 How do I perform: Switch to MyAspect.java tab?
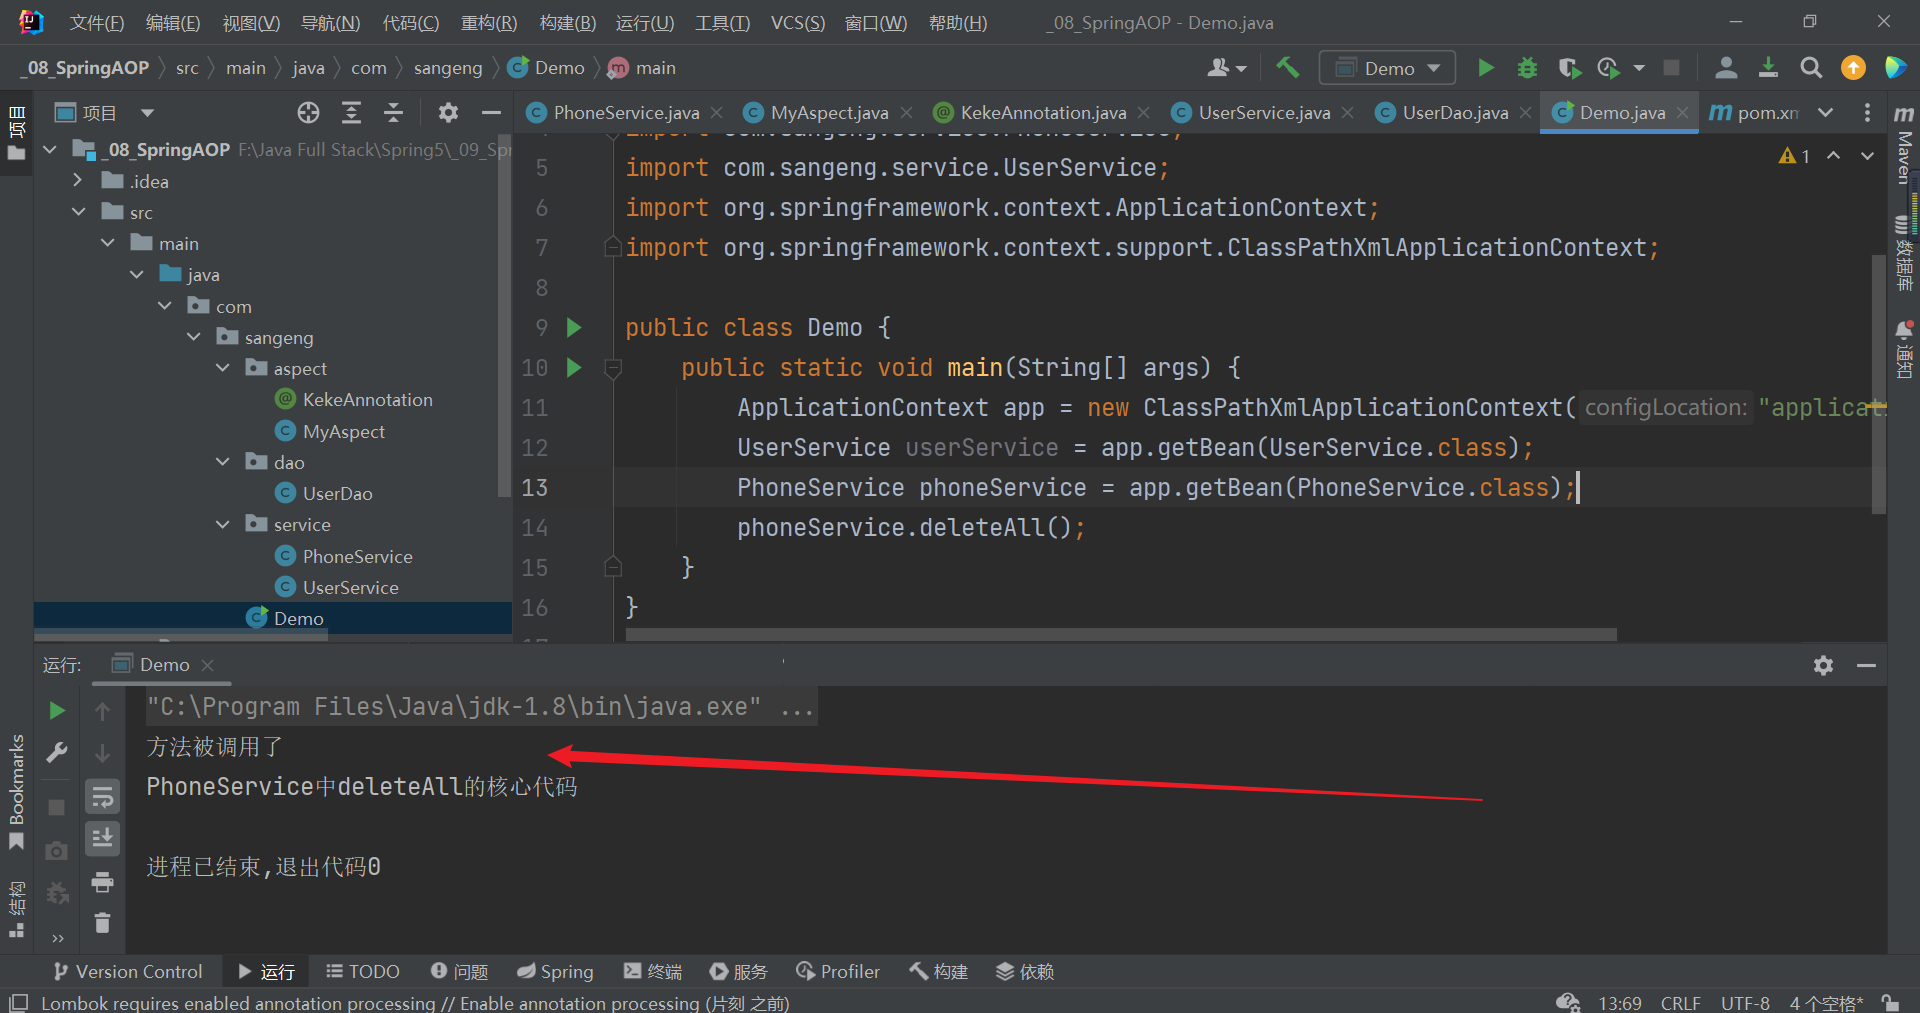tap(829, 113)
